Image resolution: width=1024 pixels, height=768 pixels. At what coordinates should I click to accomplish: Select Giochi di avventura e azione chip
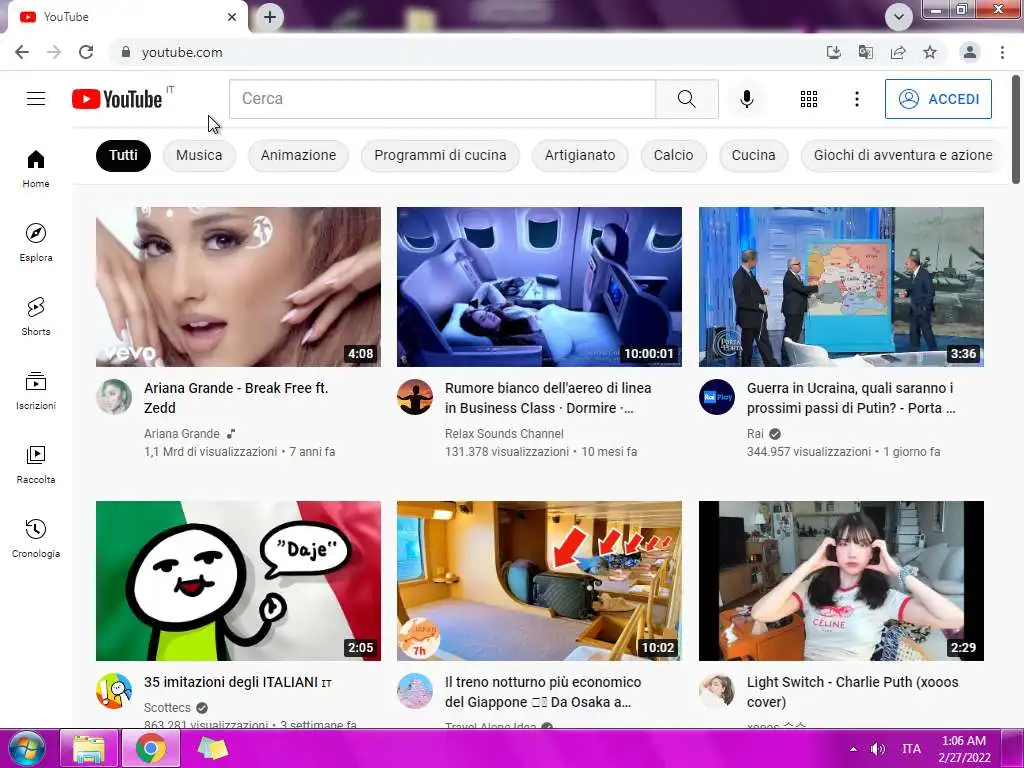coord(903,155)
